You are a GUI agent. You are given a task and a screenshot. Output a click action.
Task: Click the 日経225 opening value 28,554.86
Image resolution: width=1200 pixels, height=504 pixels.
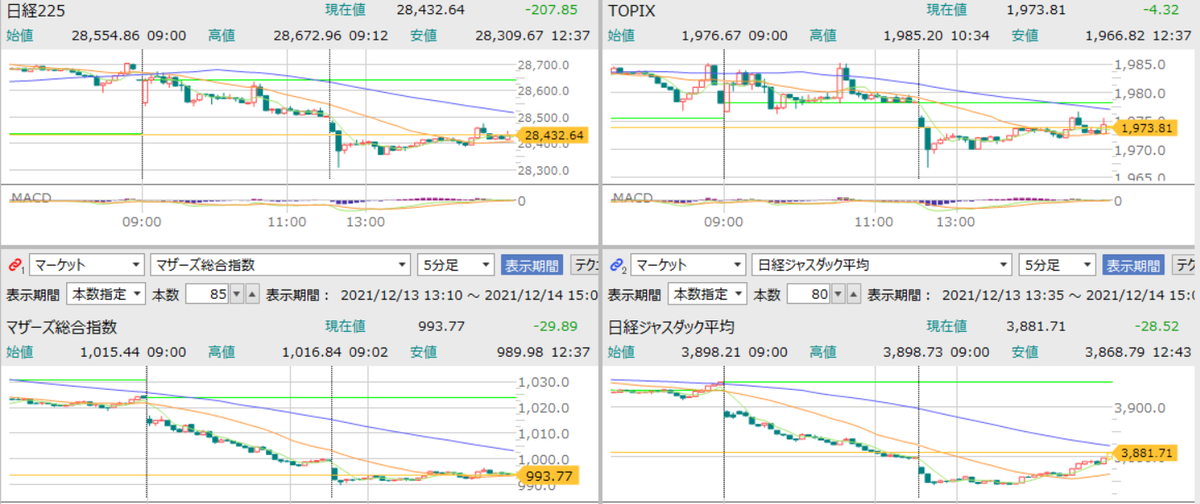pyautogui.click(x=105, y=34)
